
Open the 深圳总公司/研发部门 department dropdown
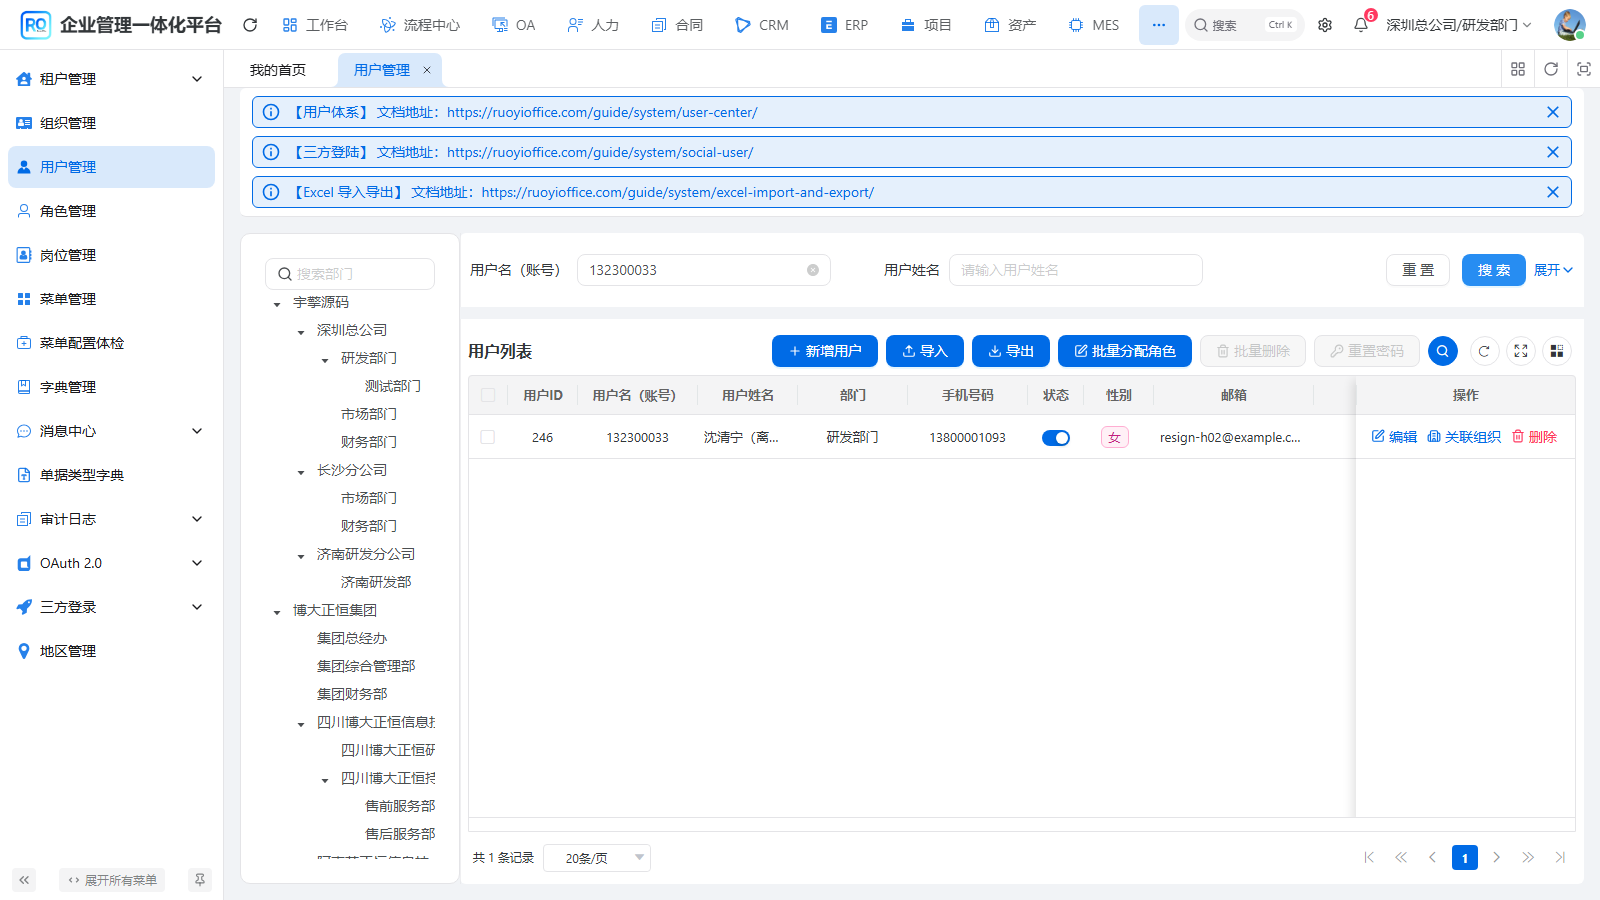(x=1458, y=25)
